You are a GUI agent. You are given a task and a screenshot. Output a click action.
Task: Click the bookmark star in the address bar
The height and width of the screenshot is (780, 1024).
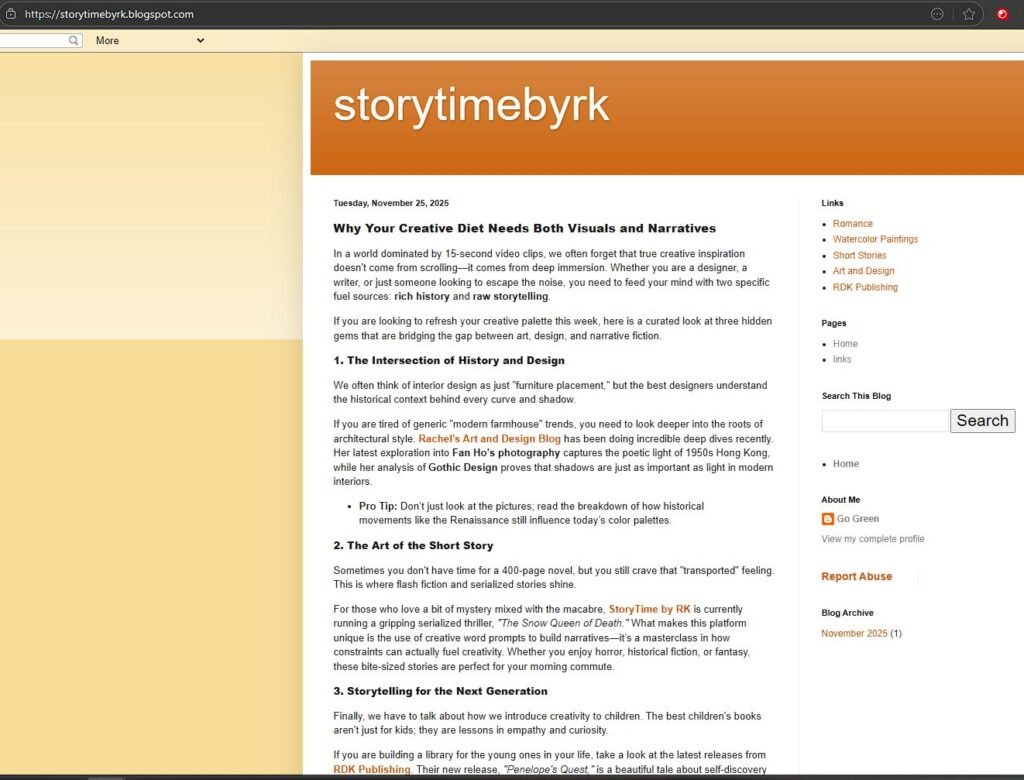967,14
